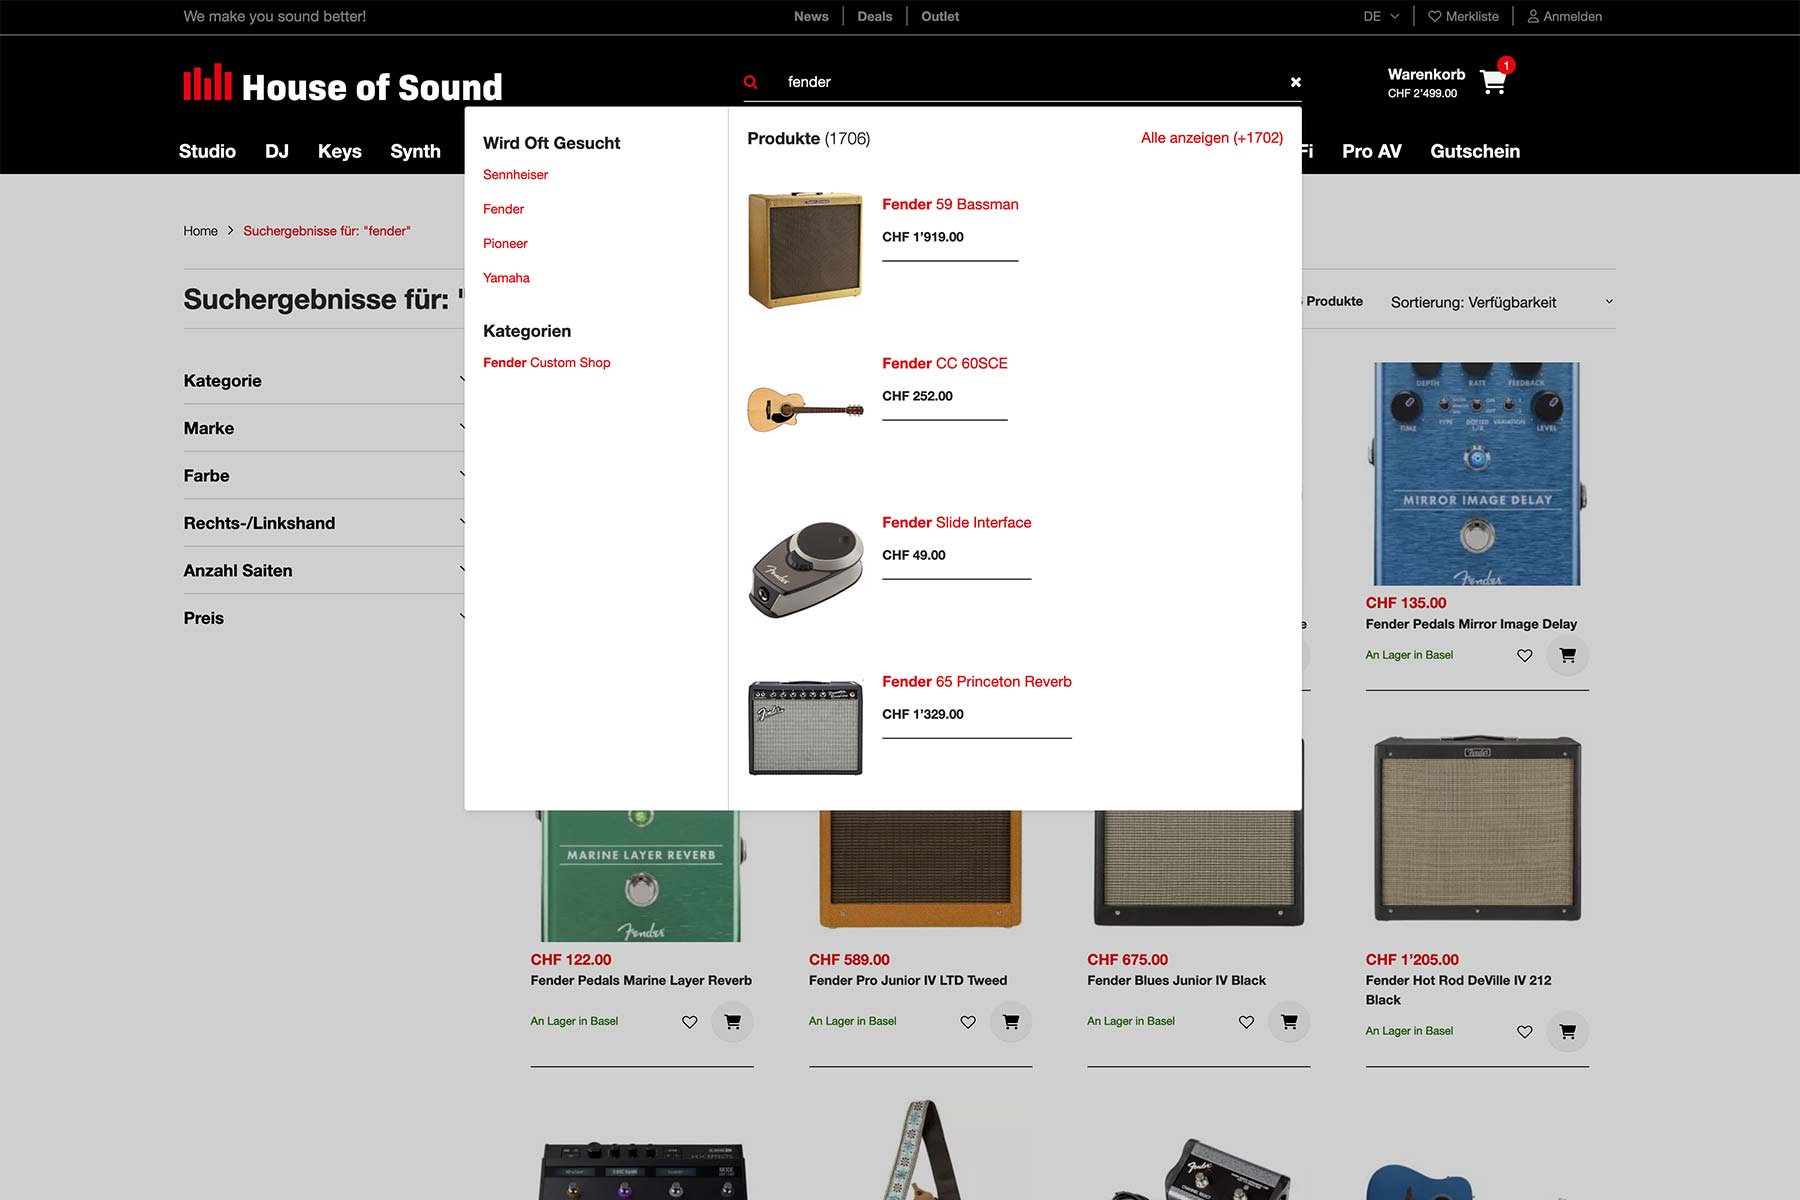Open Fender 65 Princeton Reverb link
Screen dimensions: 1800x1200
click(x=976, y=681)
